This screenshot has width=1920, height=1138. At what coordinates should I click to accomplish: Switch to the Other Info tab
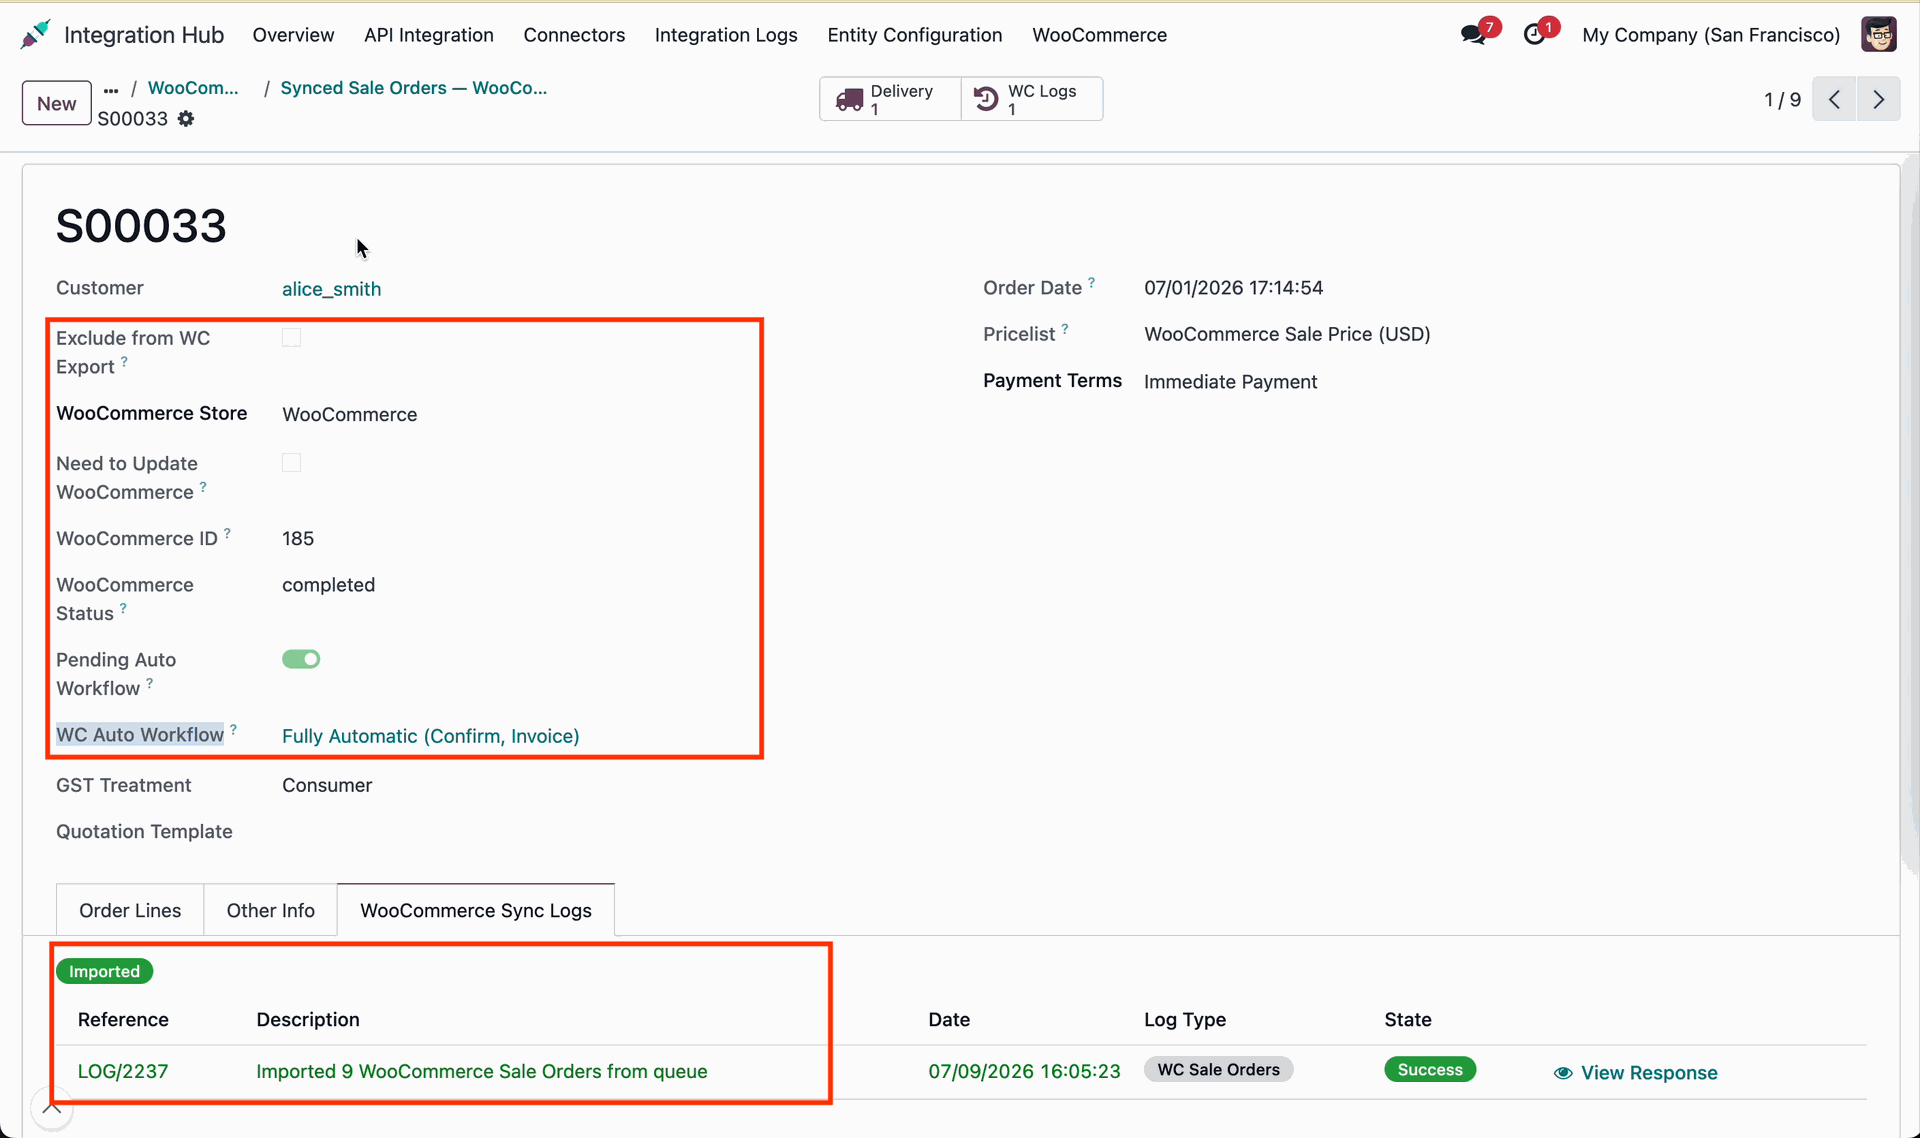(271, 910)
